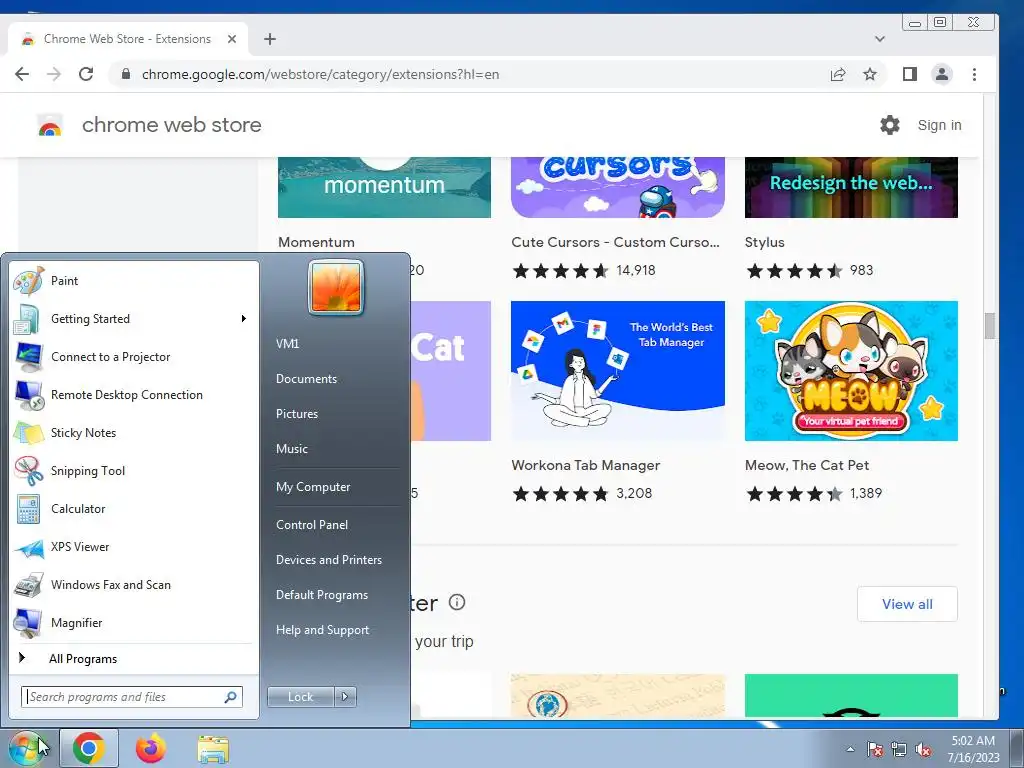Screen dimensions: 1024x768
Task: Click View all button
Action: point(907,604)
